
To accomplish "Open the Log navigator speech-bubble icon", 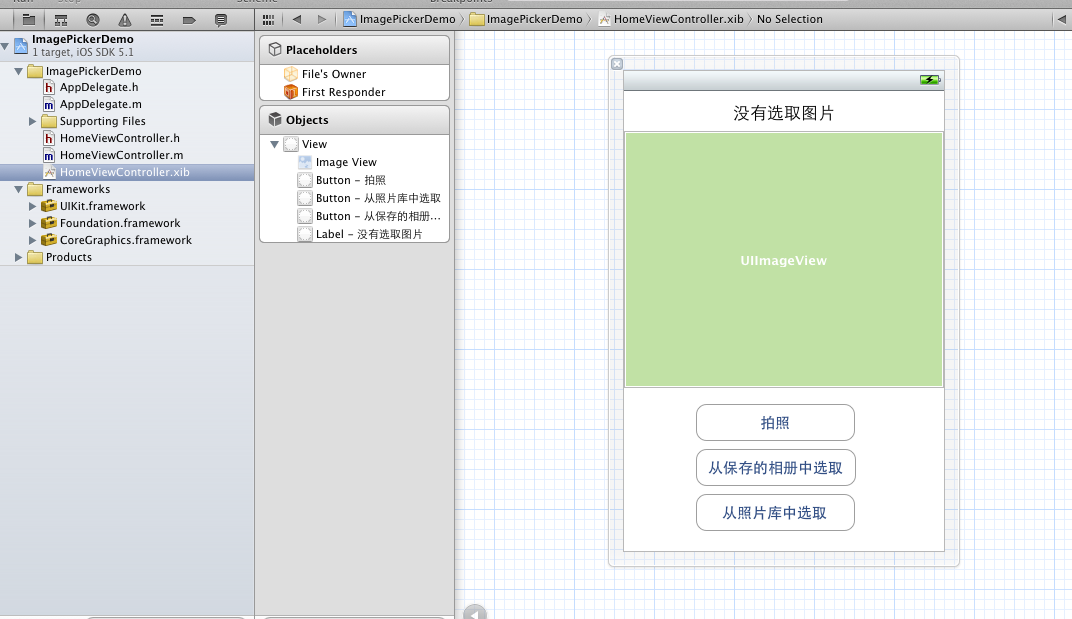I will (x=221, y=19).
